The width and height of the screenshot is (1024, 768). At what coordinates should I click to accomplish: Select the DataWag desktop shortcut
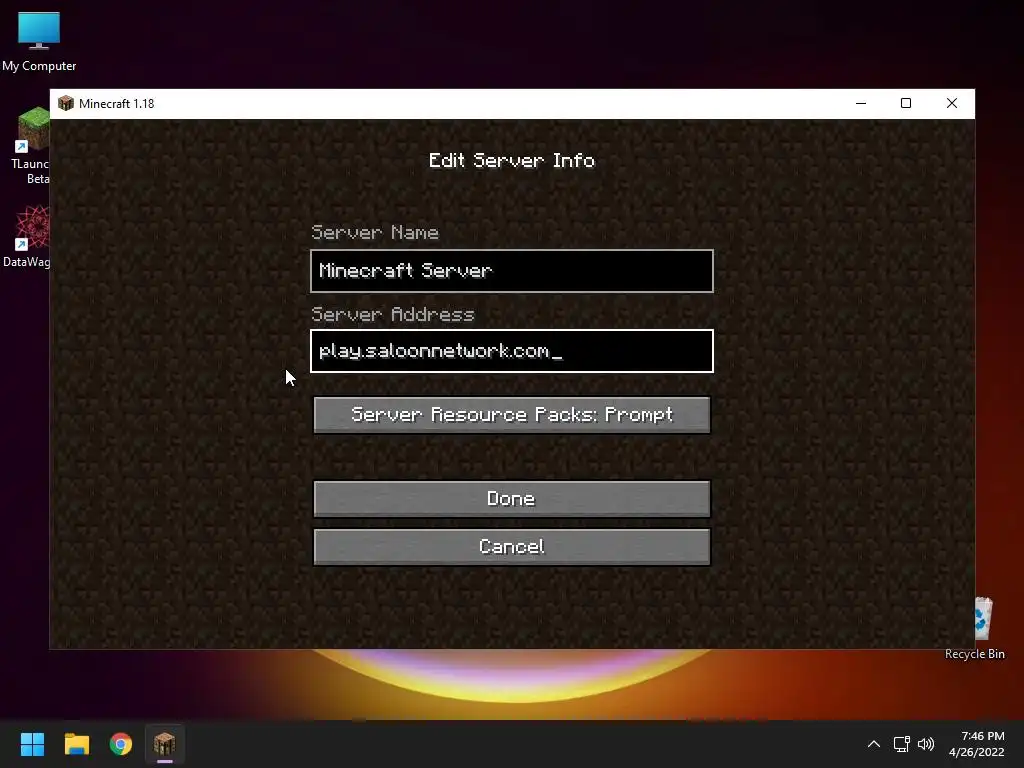27,236
